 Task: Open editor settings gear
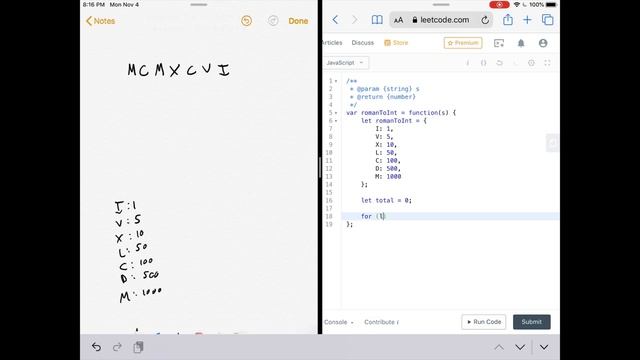click(x=531, y=63)
